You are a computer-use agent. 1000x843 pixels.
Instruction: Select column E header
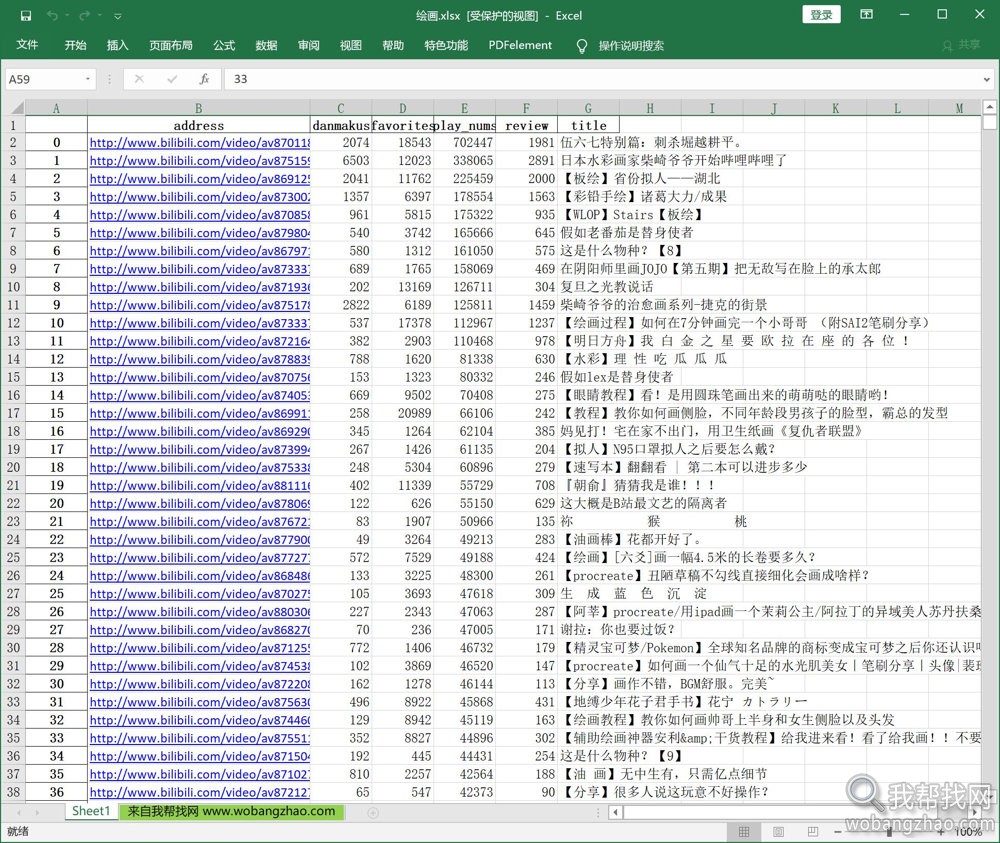point(464,108)
